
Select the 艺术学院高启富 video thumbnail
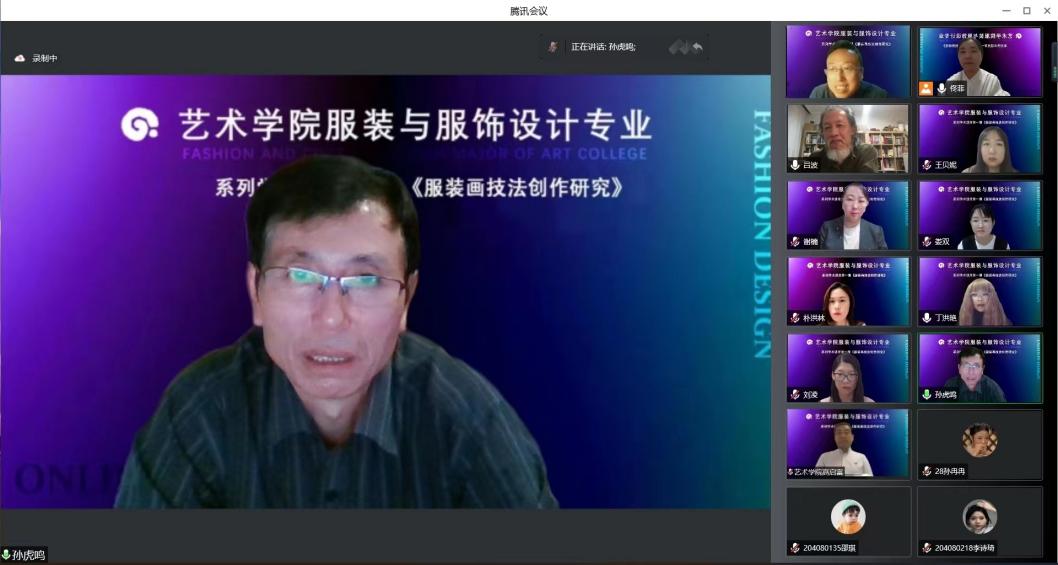[848, 443]
